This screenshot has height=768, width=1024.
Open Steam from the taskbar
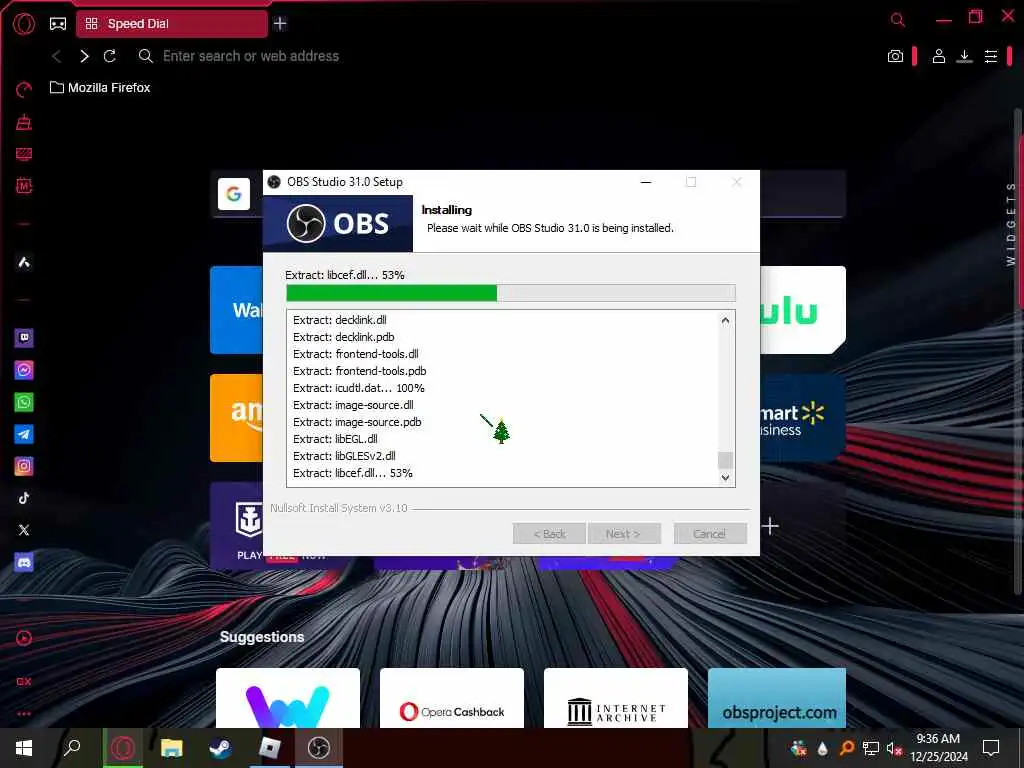[221, 748]
